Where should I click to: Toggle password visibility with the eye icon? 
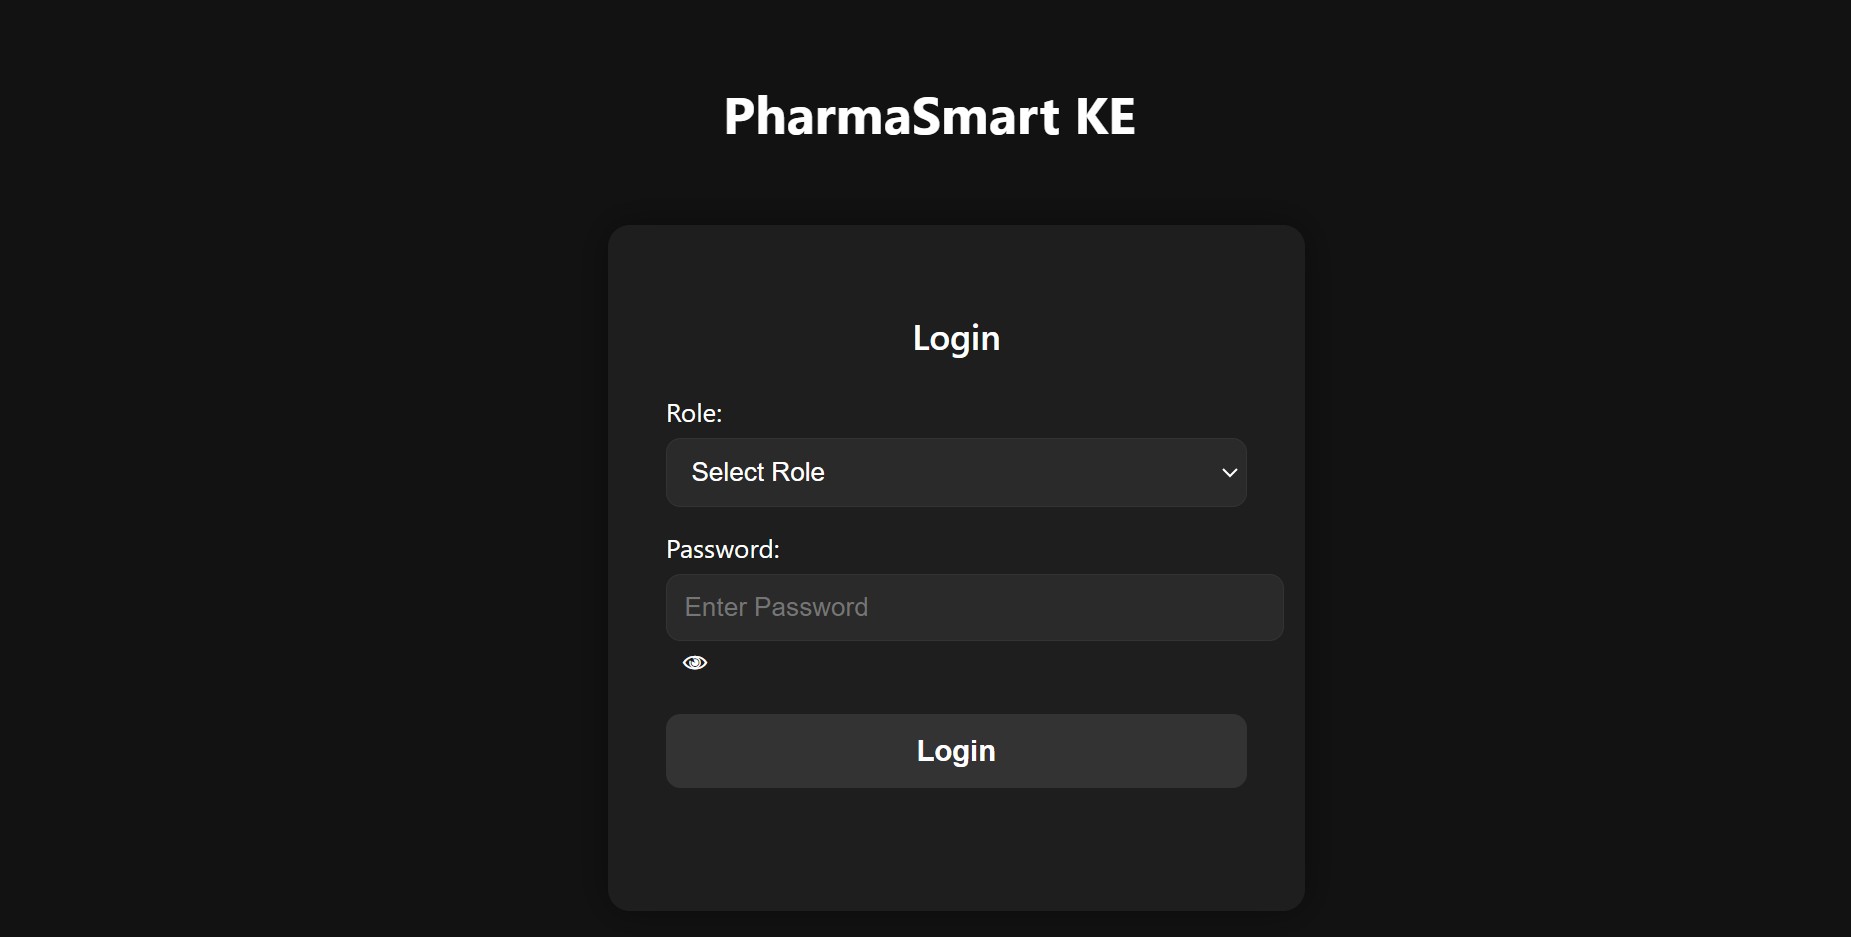695,663
